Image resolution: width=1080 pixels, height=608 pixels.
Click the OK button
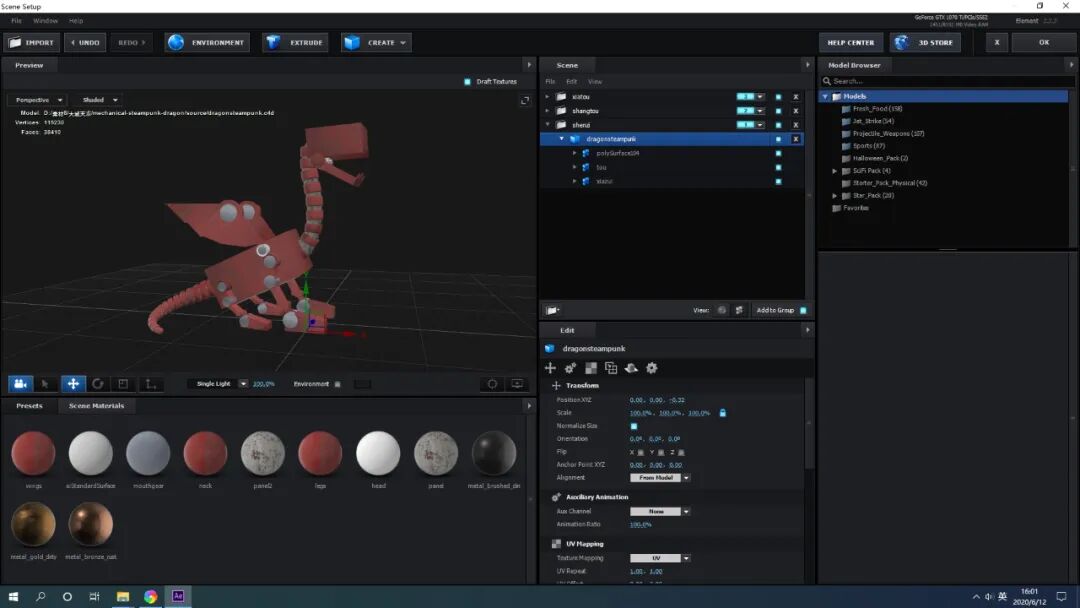1043,42
